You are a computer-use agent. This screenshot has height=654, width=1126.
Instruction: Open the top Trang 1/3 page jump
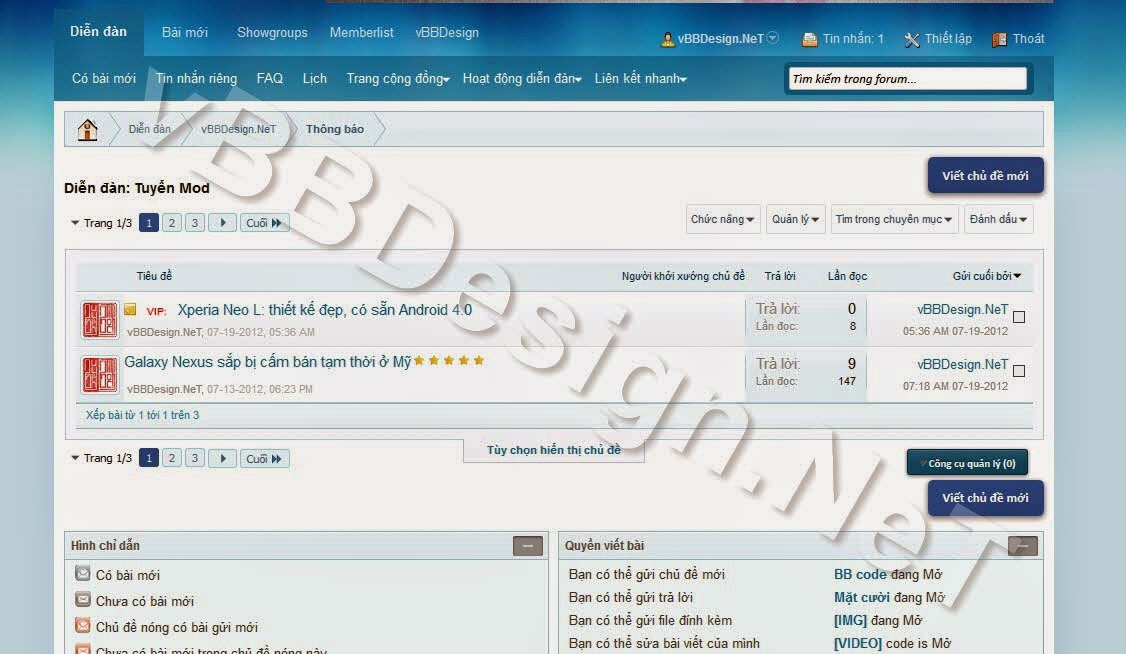point(101,223)
